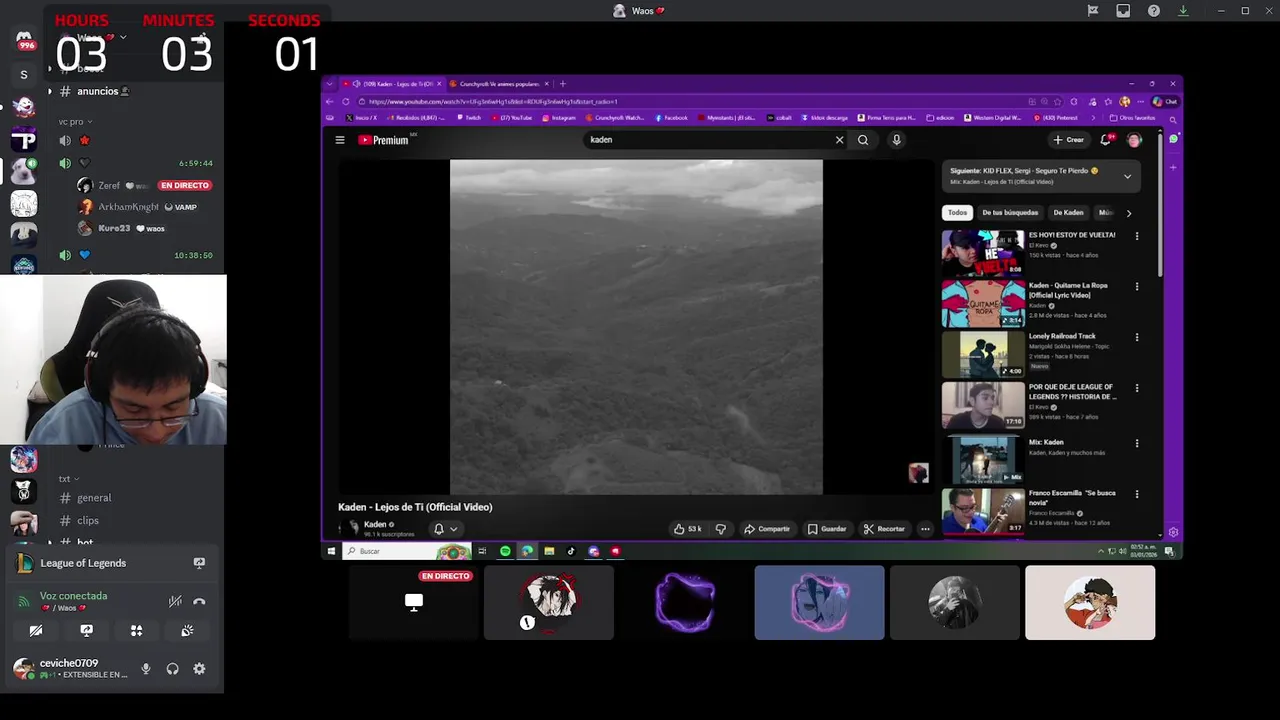Open the clips text channel
Viewport: 1280px width, 720px height.
tap(88, 521)
